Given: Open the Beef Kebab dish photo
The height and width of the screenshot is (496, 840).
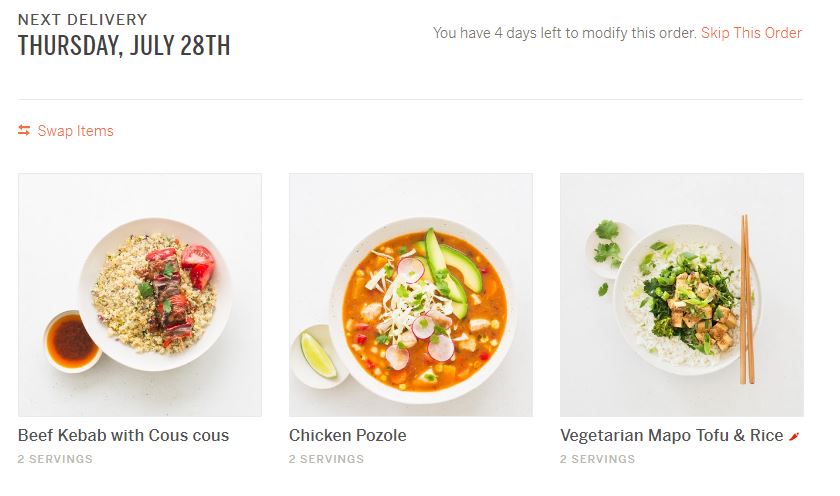Looking at the screenshot, I should [x=140, y=295].
